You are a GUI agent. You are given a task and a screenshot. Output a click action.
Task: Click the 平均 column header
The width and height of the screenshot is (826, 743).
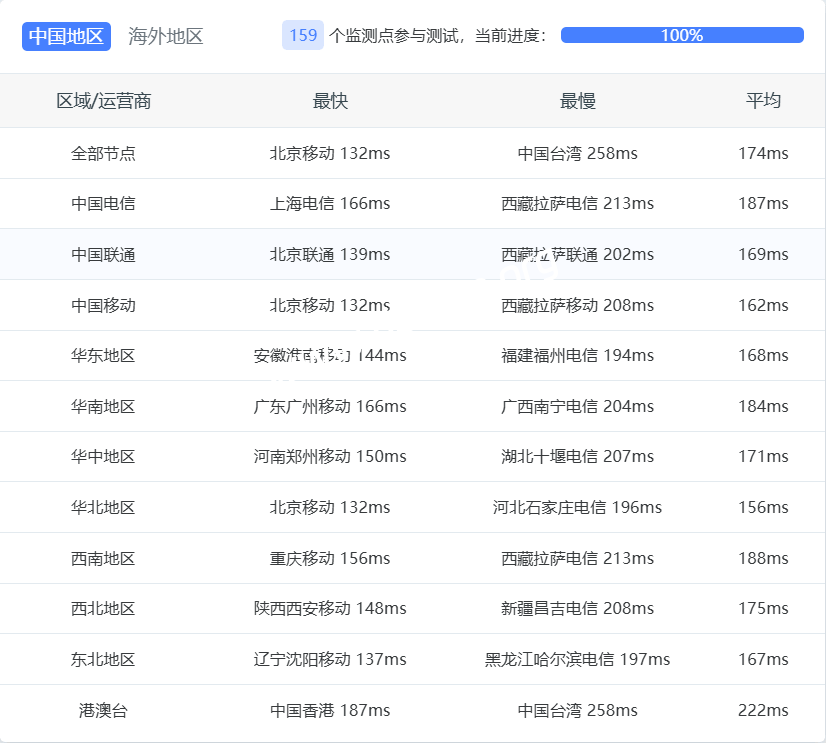[x=763, y=101]
